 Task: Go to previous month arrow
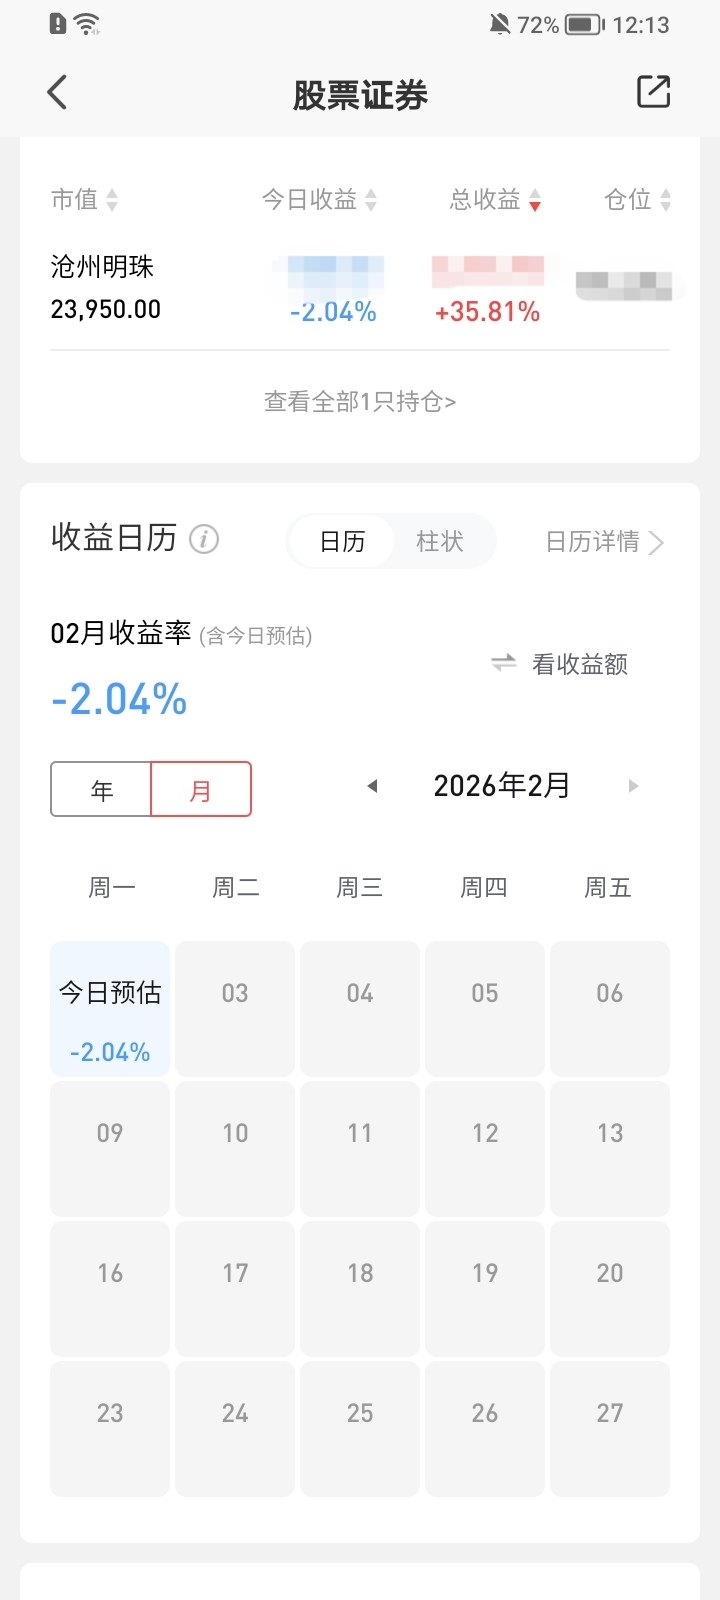372,786
